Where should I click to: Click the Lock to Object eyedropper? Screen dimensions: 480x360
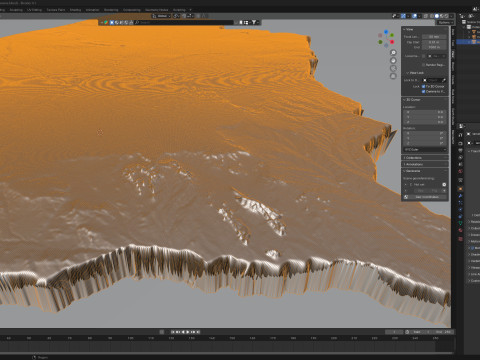coord(444,80)
